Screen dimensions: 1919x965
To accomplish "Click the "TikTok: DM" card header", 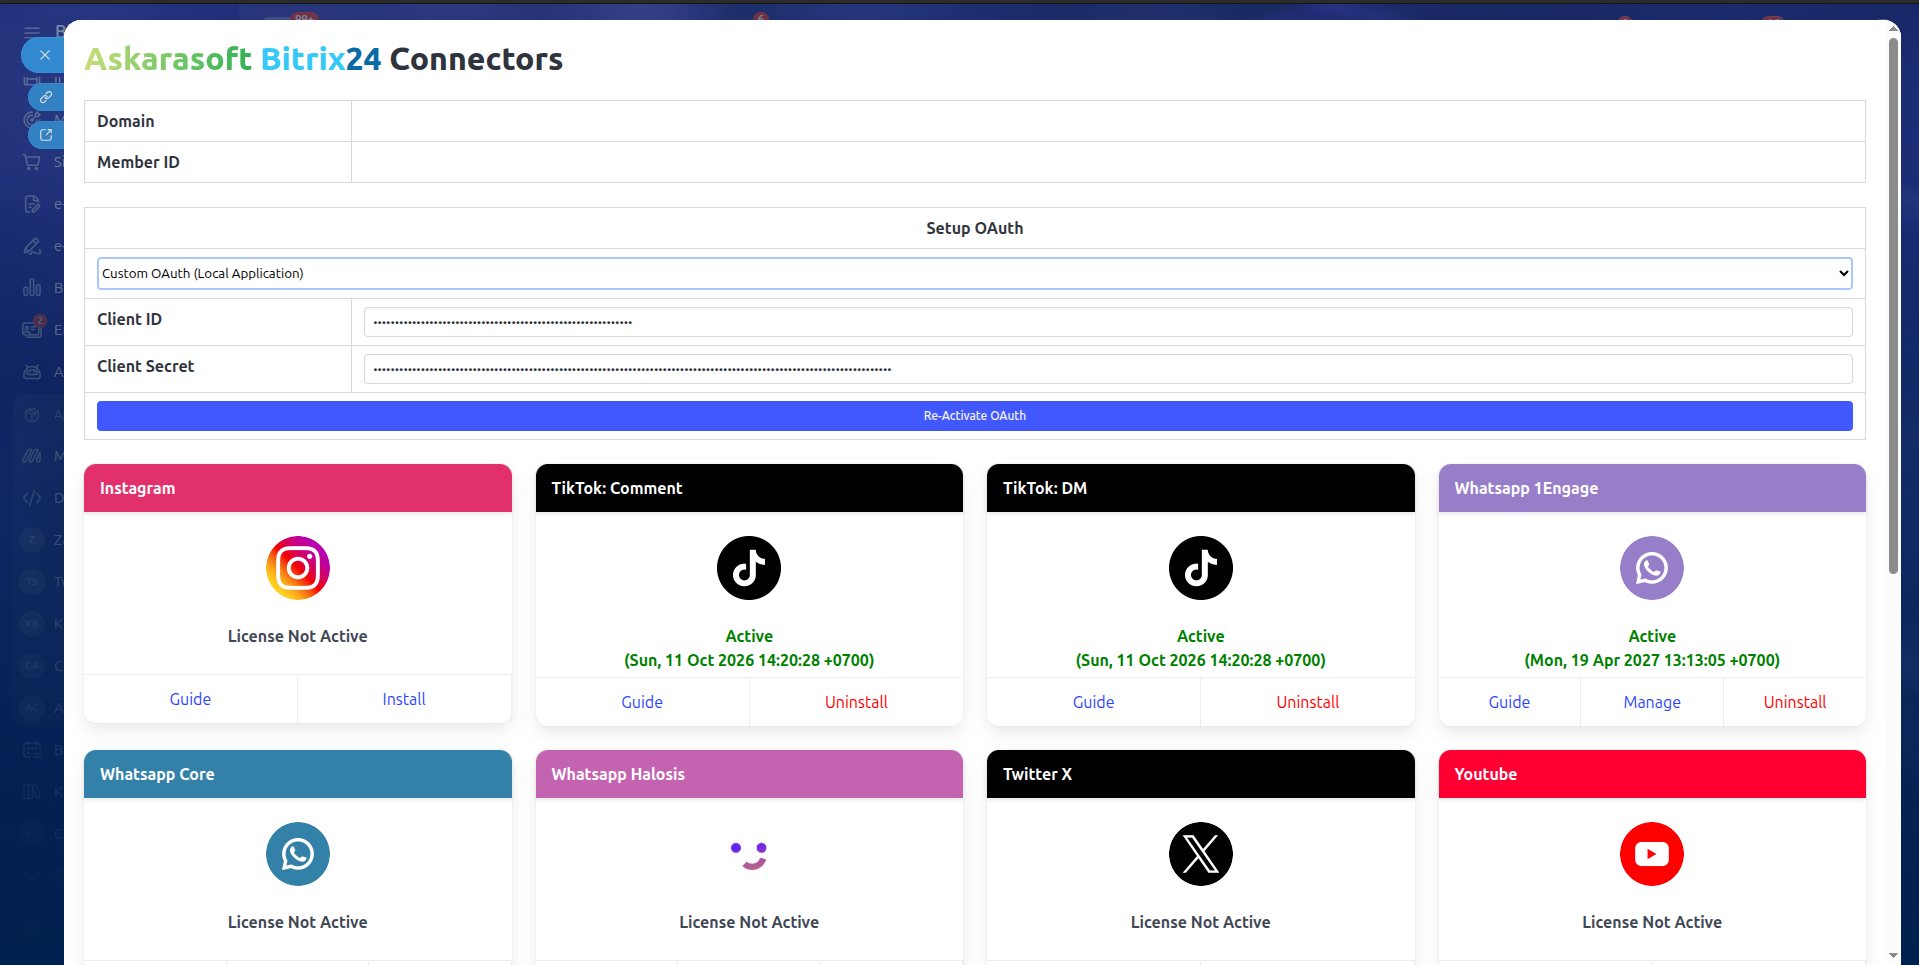I will (x=1201, y=488).
